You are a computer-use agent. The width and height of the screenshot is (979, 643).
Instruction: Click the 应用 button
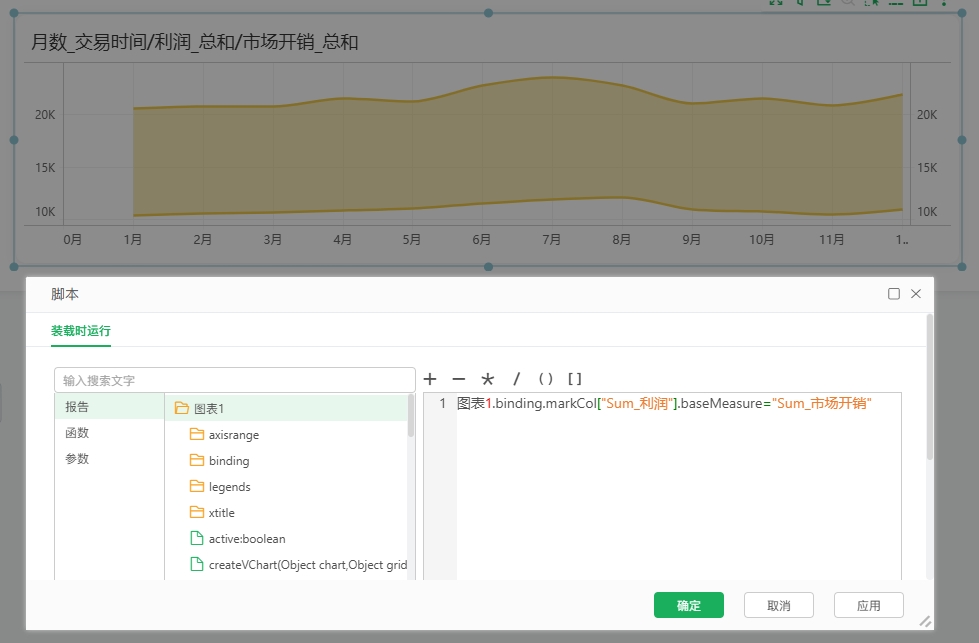click(x=868, y=605)
